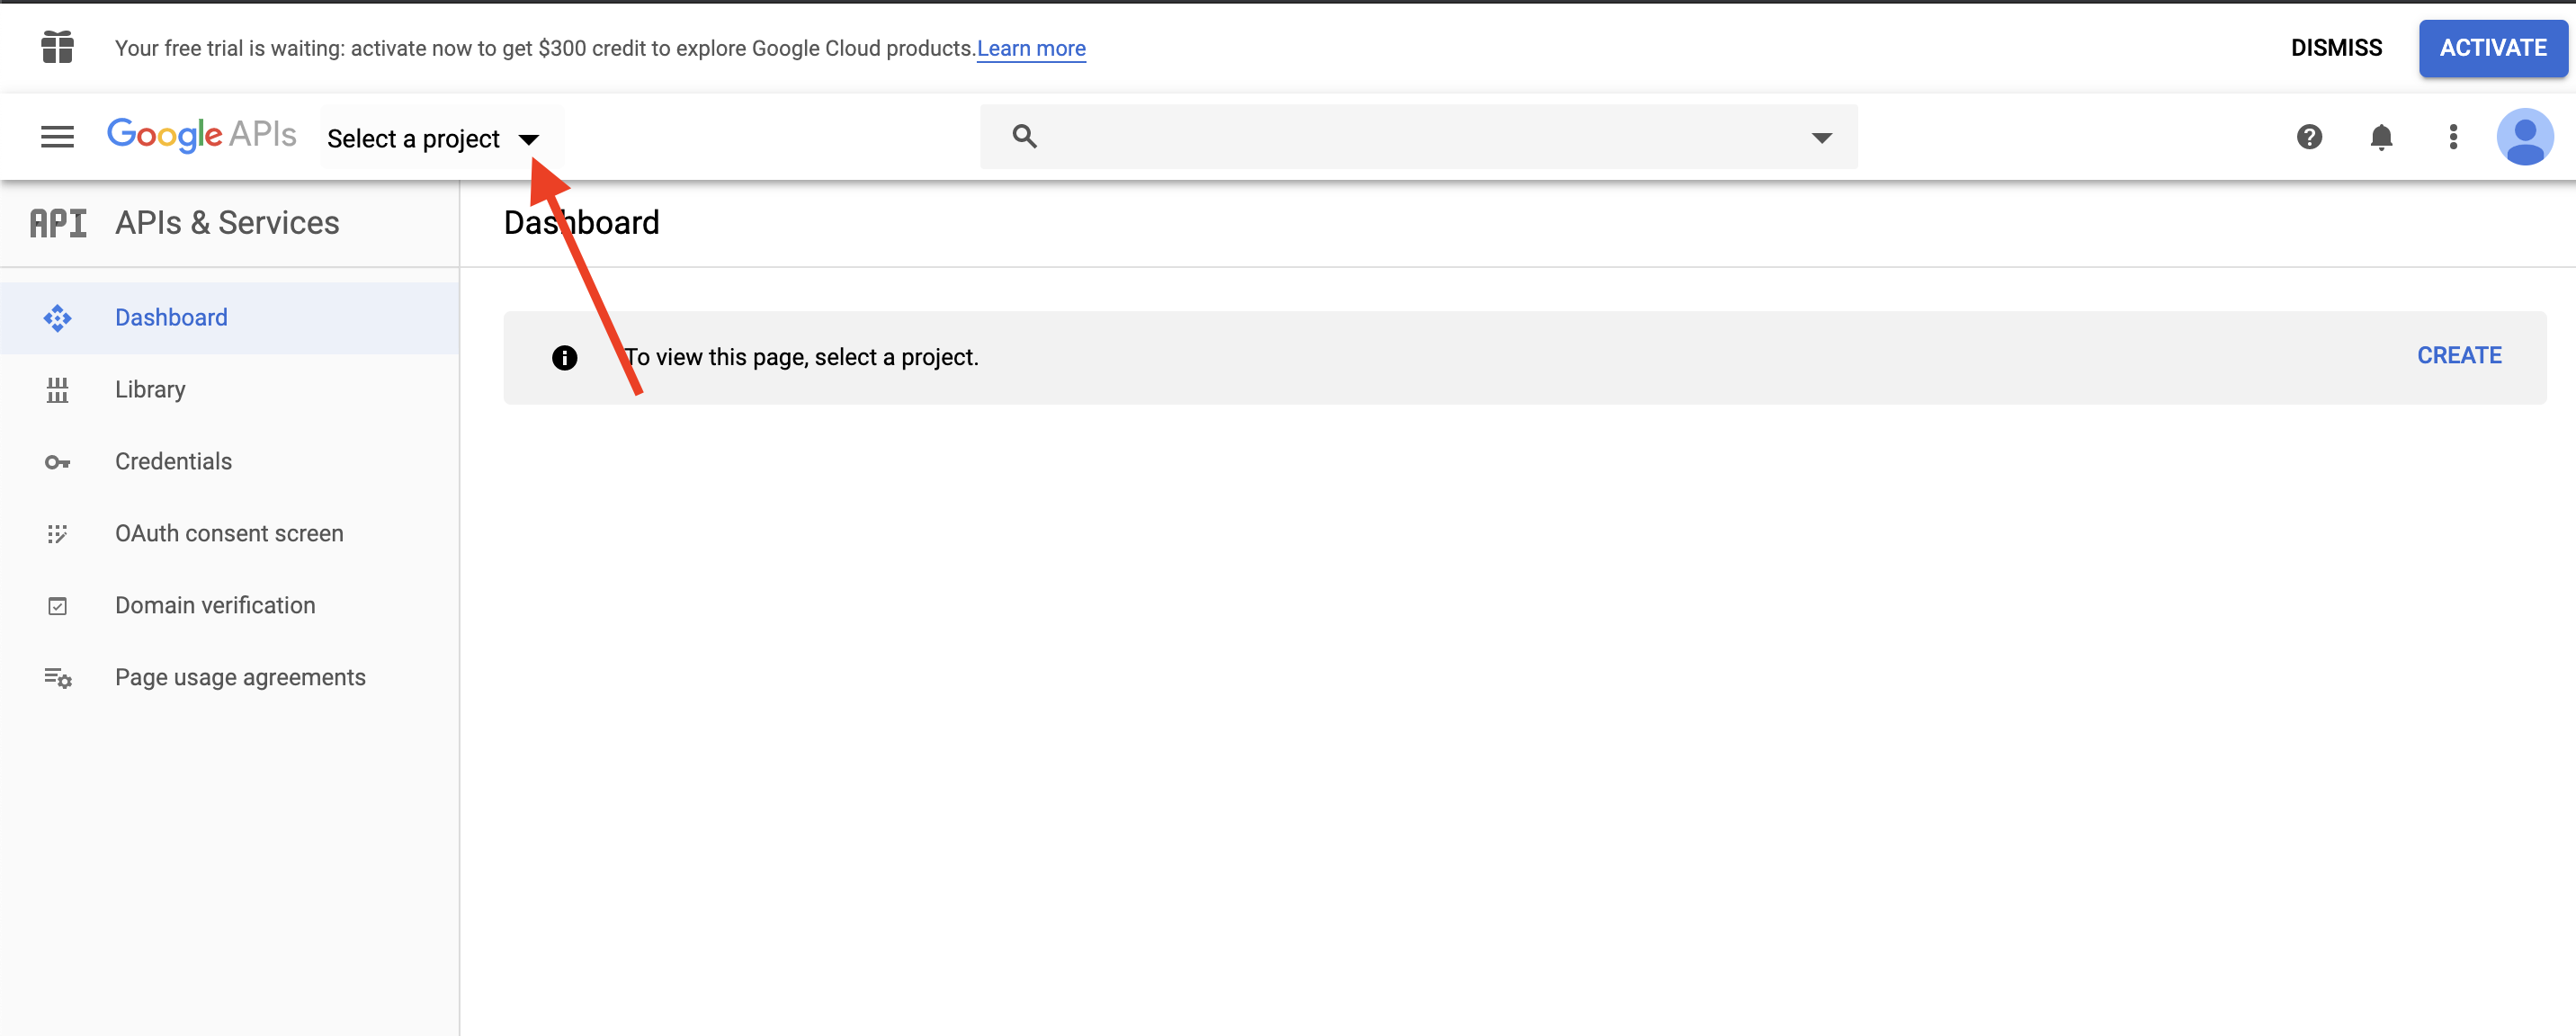Follow the Learn more link
2576x1036 pixels.
[1030, 49]
